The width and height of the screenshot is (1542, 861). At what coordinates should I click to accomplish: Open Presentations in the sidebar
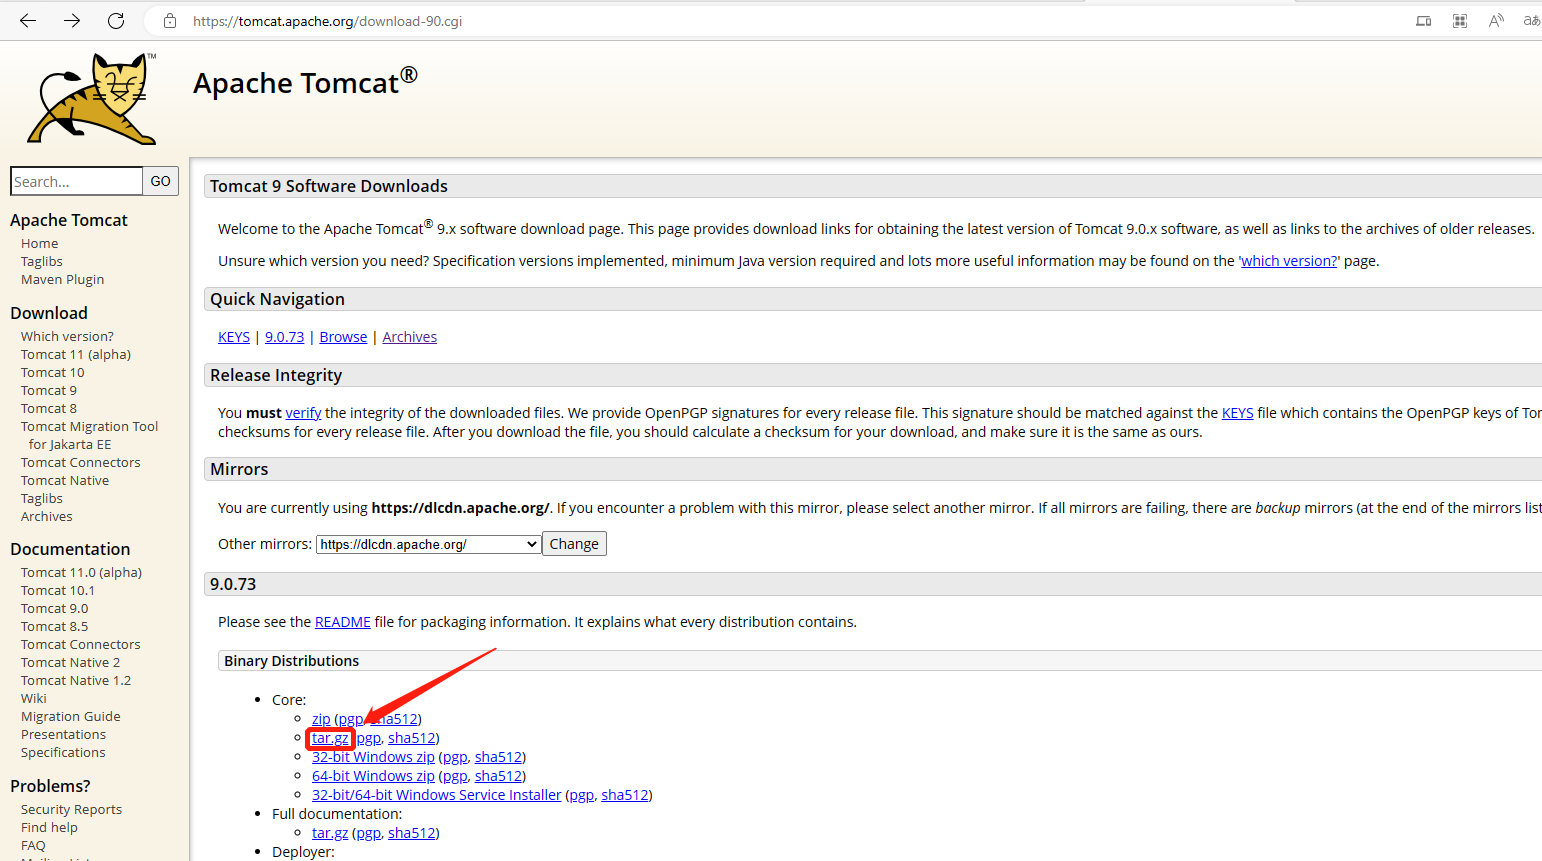tap(63, 734)
